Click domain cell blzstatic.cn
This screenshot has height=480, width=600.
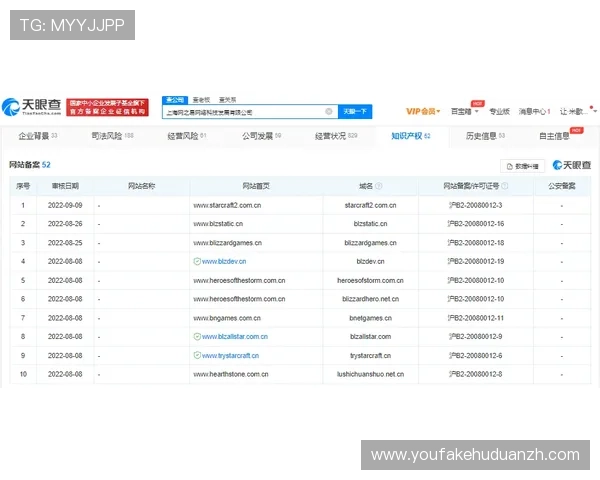(x=370, y=224)
